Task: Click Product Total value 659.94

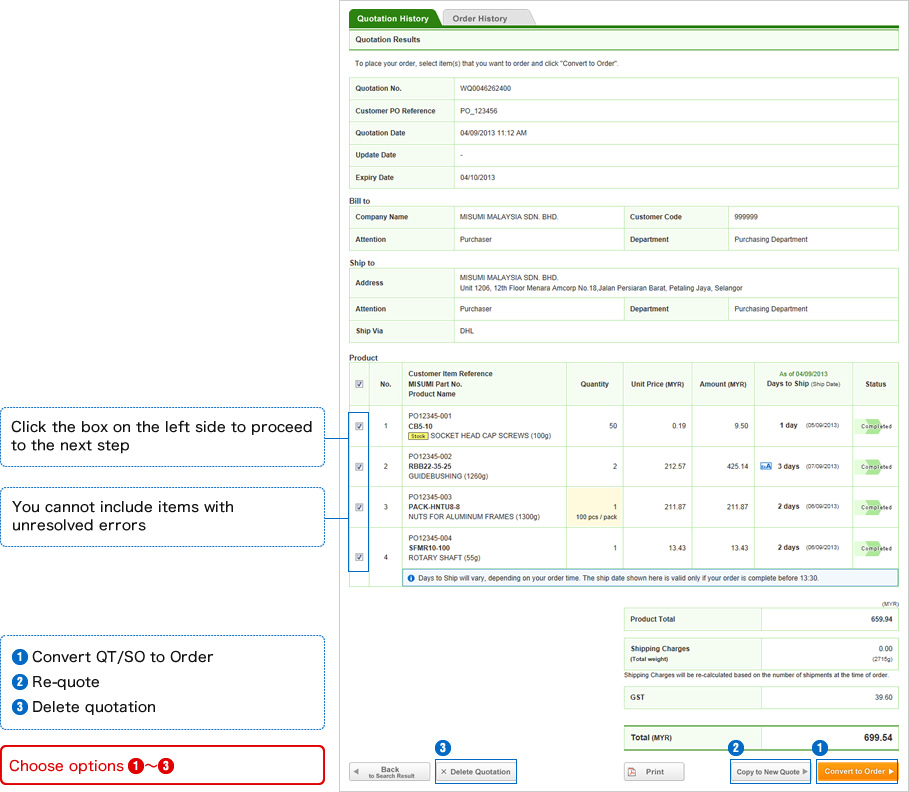Action: click(x=881, y=619)
